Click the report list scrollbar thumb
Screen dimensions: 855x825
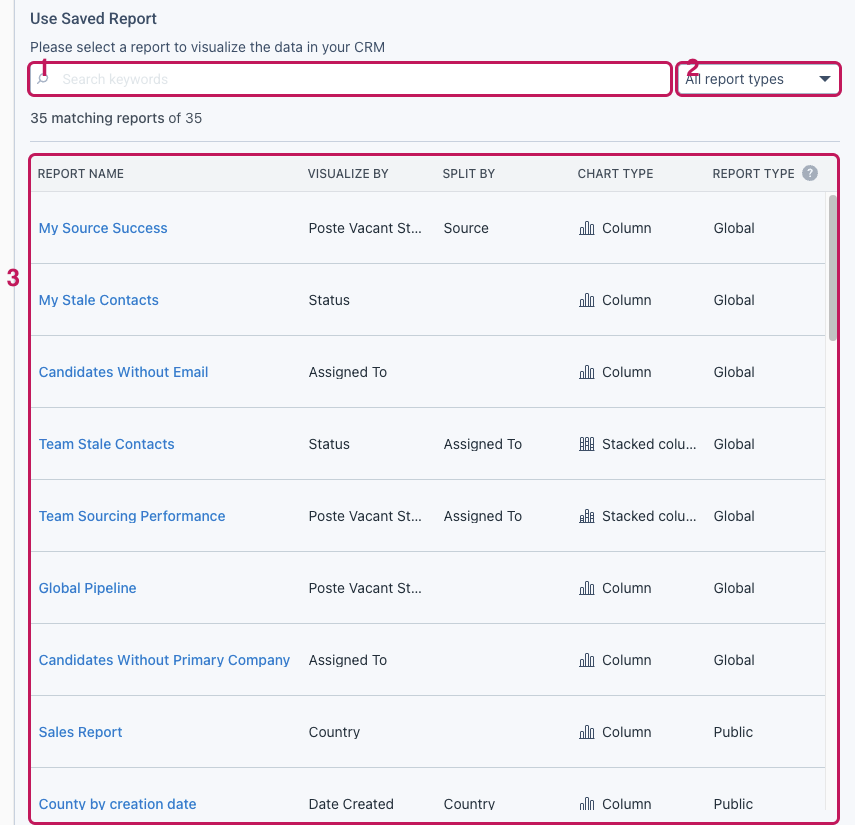[832, 268]
